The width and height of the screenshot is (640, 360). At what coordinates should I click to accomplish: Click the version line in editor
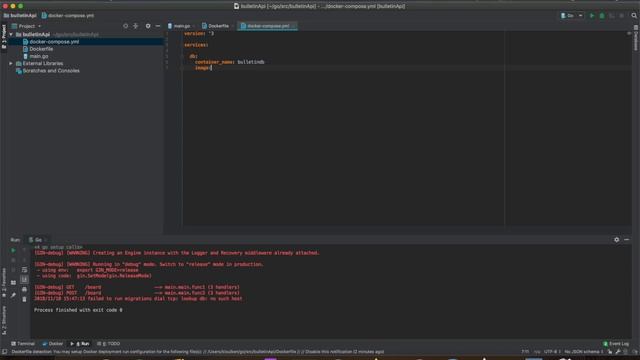coord(199,33)
